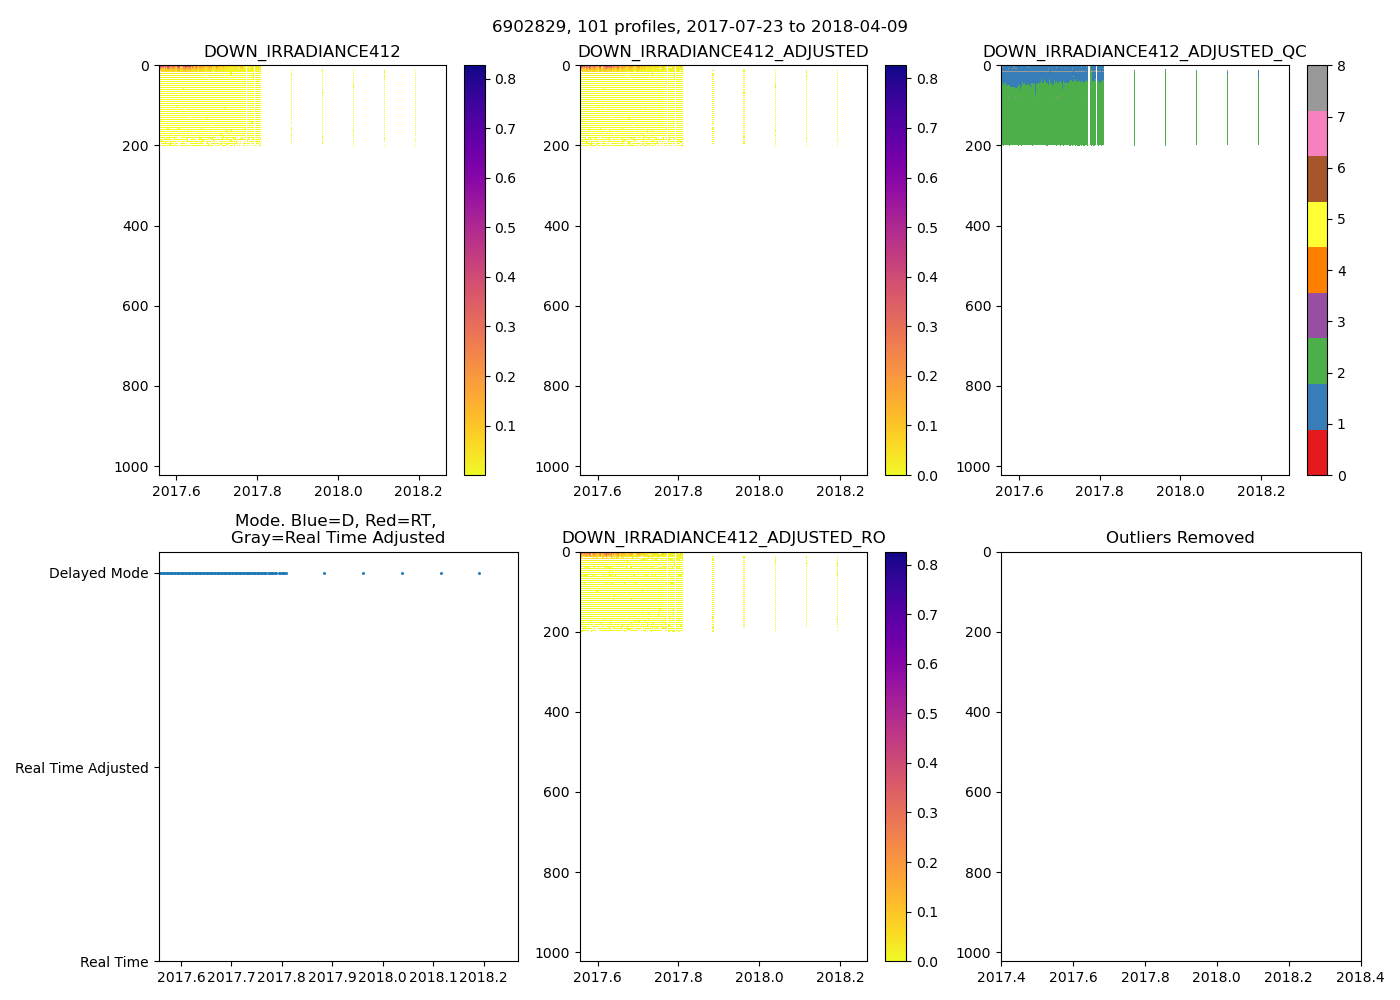Screen dimensions: 1400x1000
Task: Click the pink segment of the QC colorbar
Action: [x=1317, y=133]
